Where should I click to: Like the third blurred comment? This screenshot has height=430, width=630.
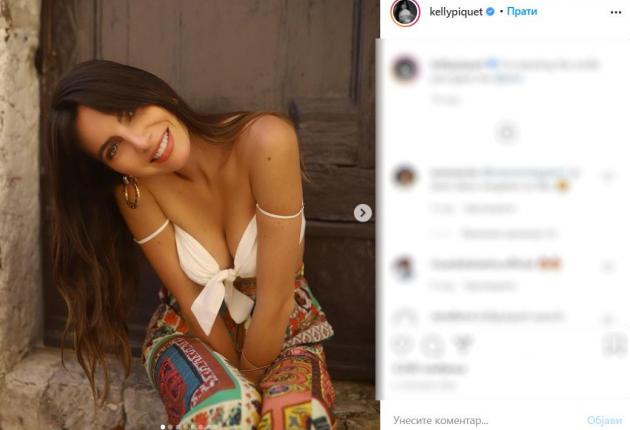tap(608, 266)
